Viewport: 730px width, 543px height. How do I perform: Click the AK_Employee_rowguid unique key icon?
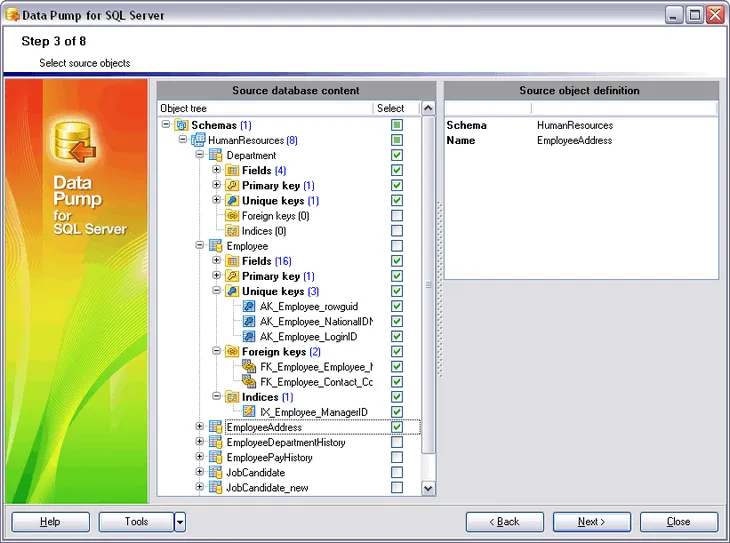pyautogui.click(x=249, y=307)
